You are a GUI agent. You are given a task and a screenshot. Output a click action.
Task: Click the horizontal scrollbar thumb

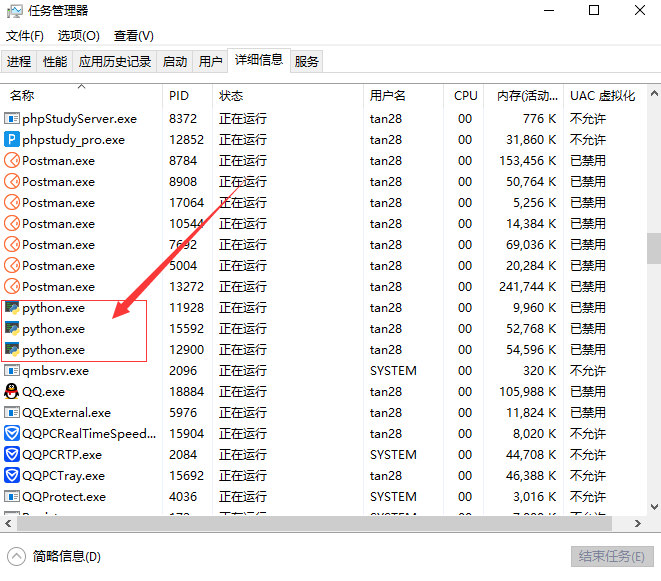point(314,524)
